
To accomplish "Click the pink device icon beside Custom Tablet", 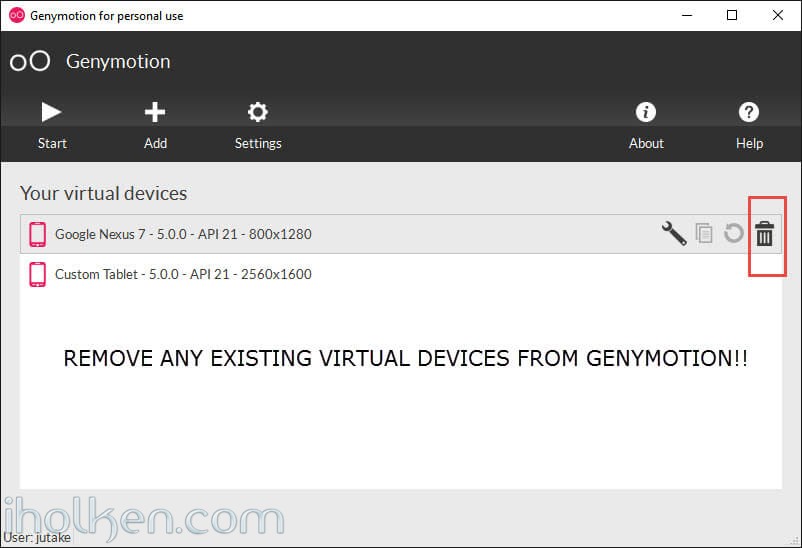I will pyautogui.click(x=37, y=274).
